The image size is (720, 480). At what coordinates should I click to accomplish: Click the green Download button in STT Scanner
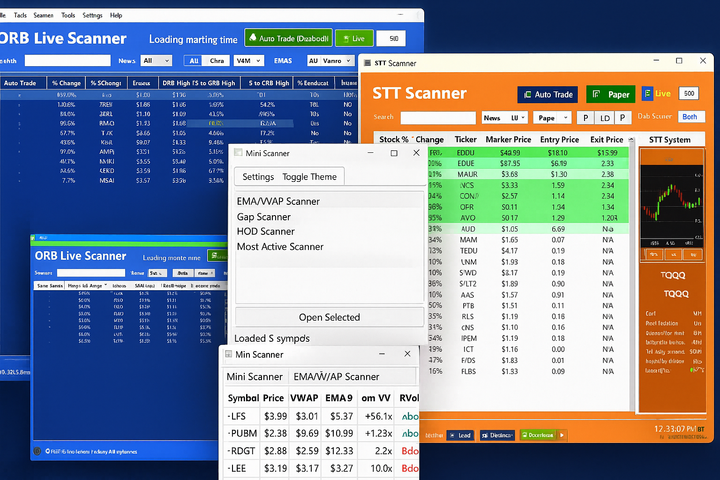click(537, 435)
